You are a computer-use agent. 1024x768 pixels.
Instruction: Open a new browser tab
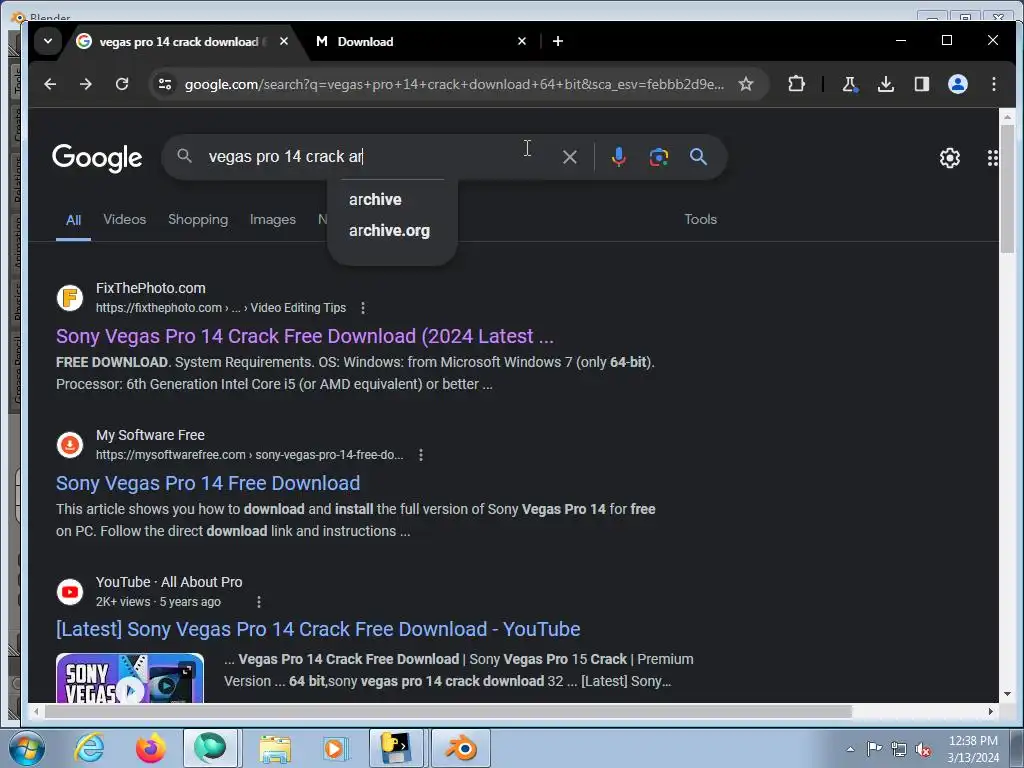point(558,41)
